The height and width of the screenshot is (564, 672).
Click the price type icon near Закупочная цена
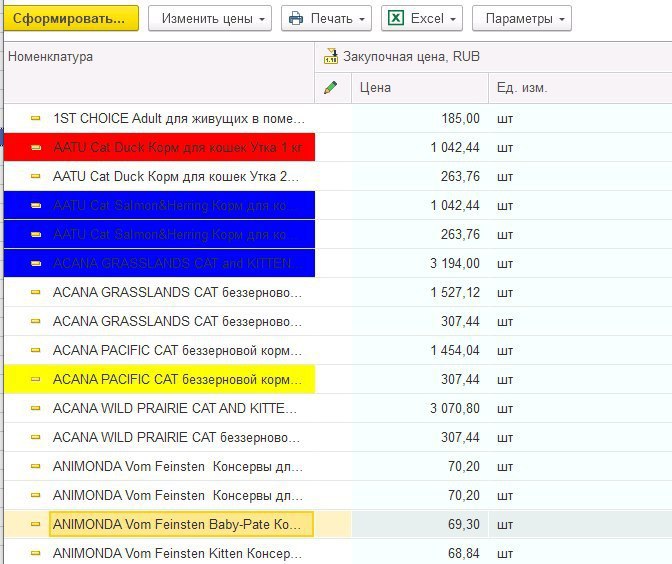coord(330,56)
